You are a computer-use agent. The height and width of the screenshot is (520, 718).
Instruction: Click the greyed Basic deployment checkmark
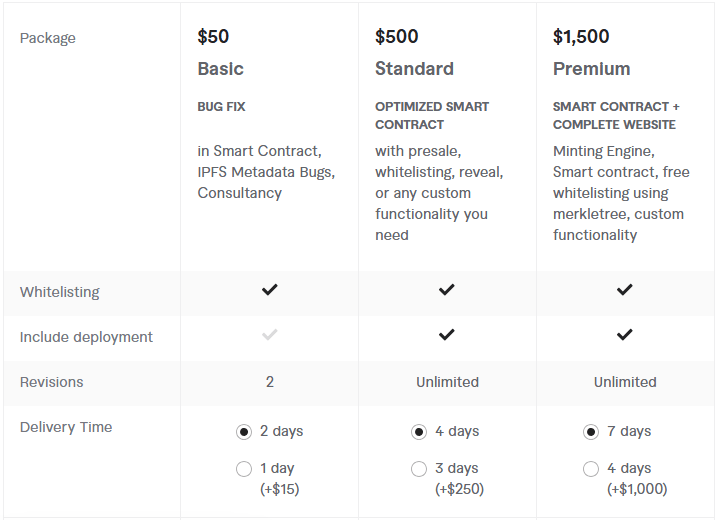point(269,335)
